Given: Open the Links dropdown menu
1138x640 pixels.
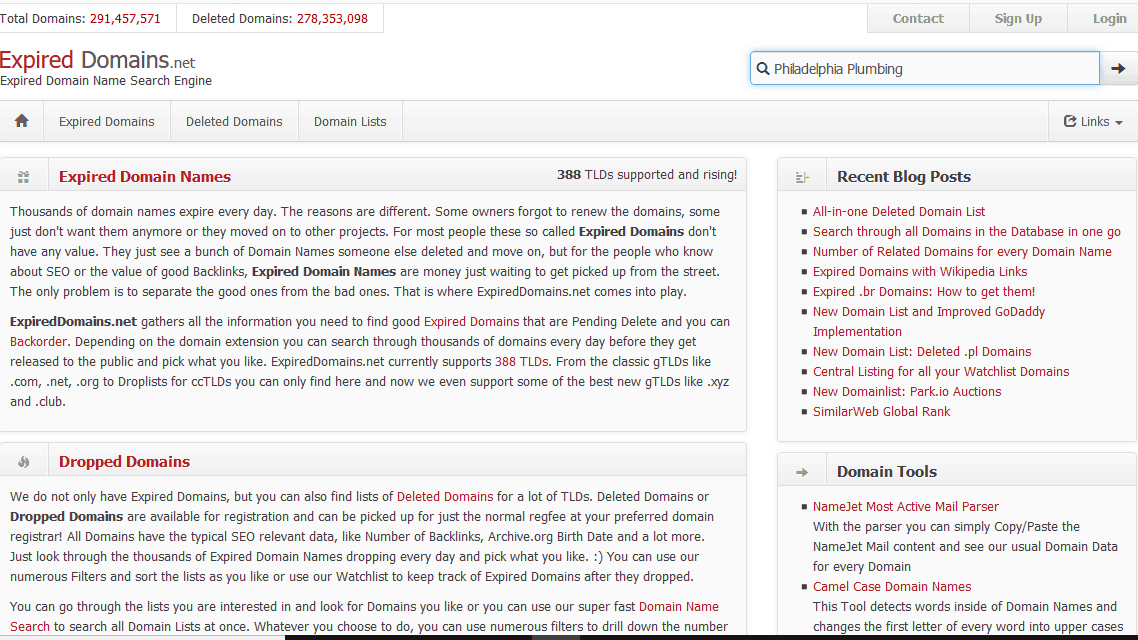Looking at the screenshot, I should click(x=1093, y=121).
